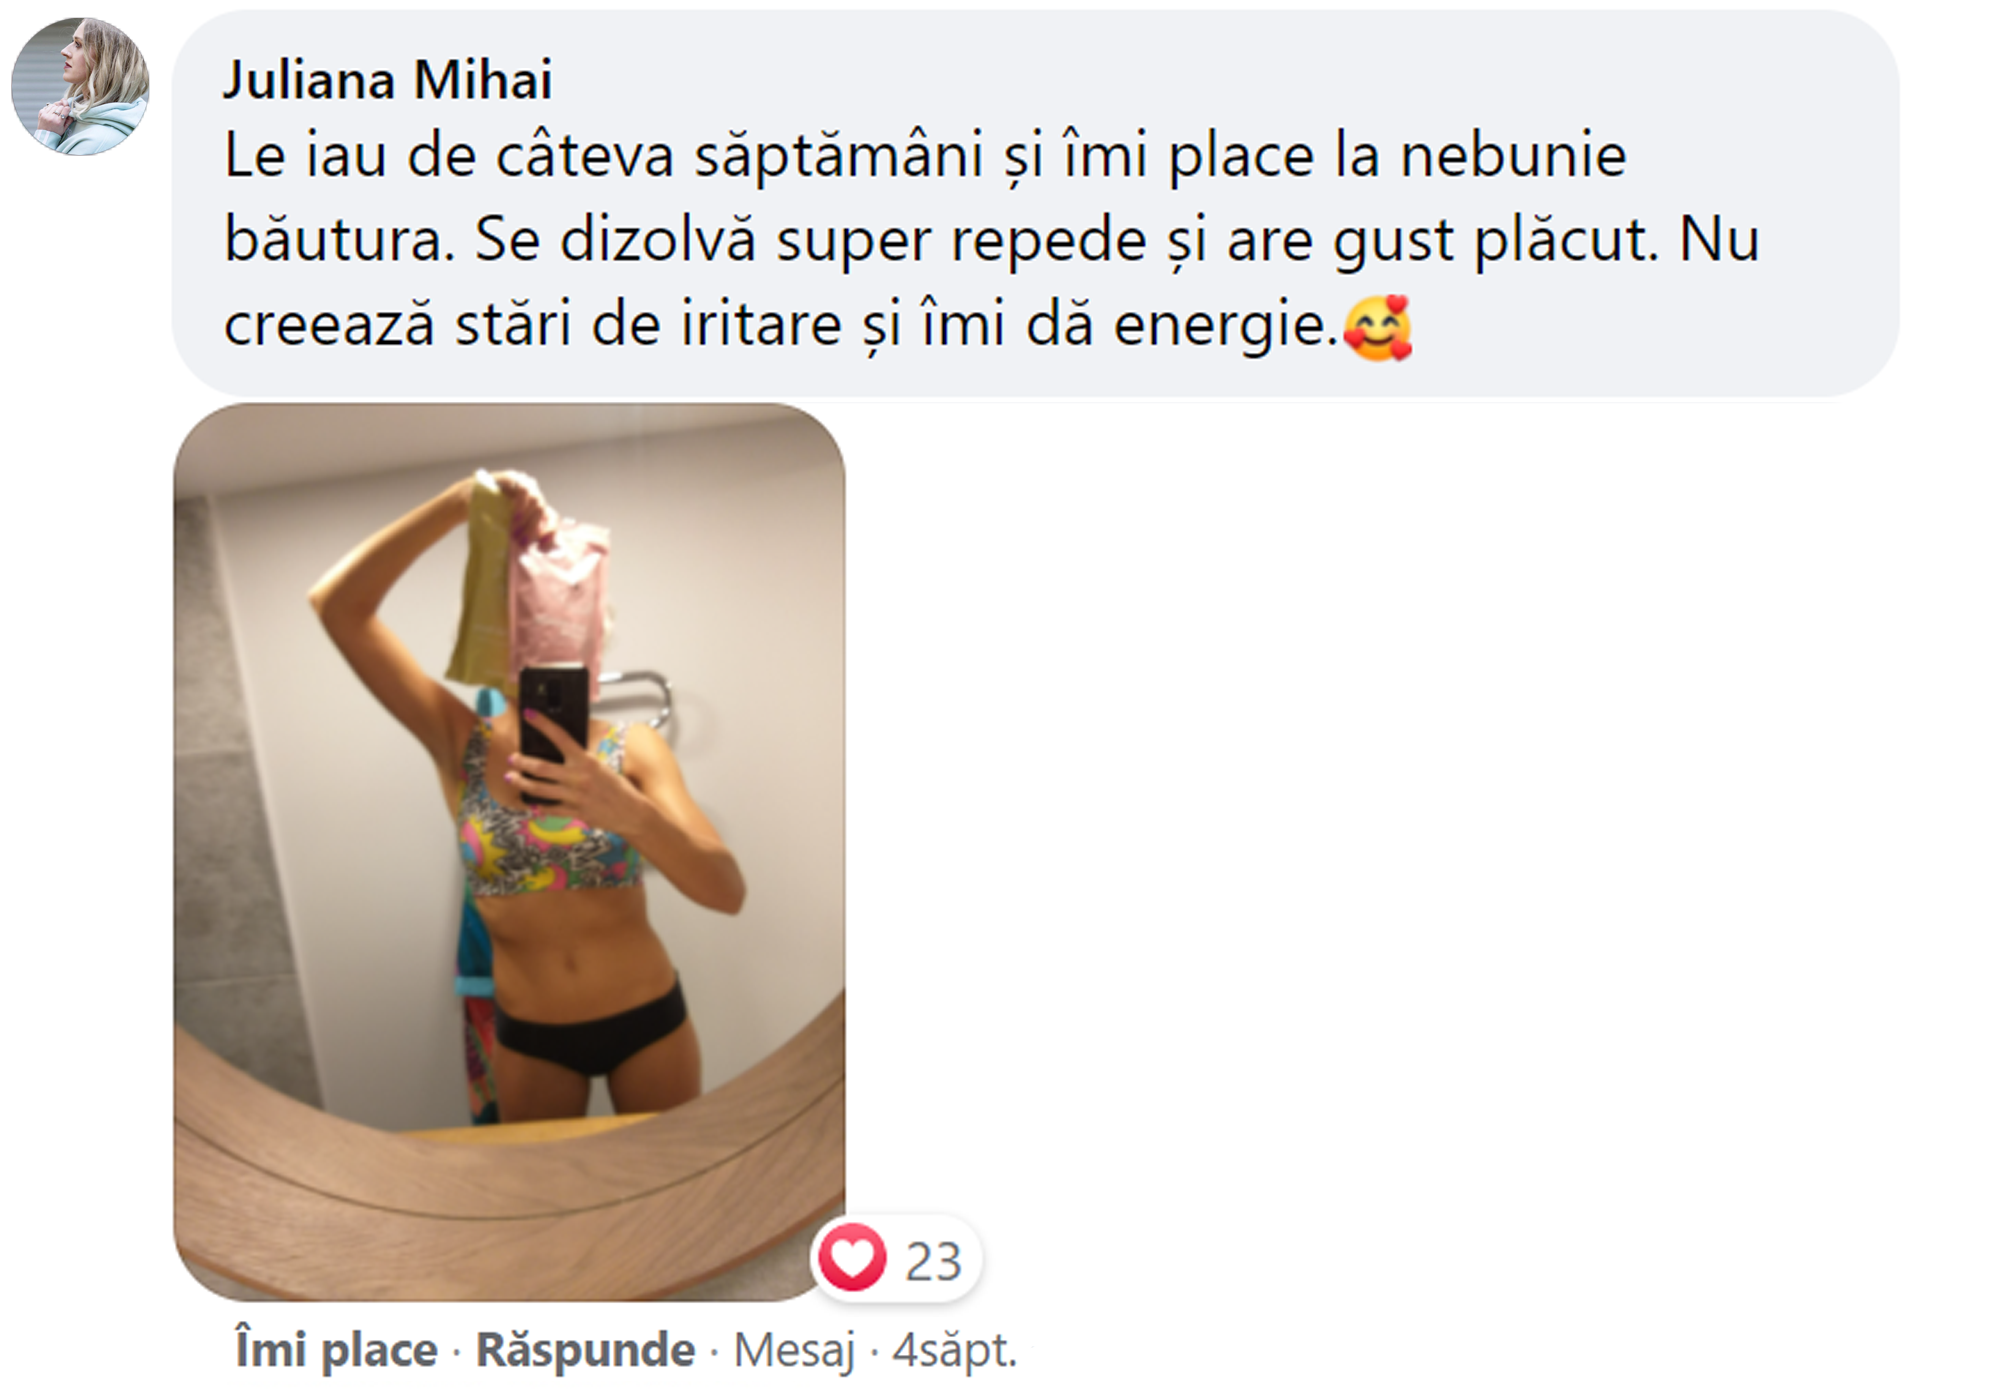Screen dimensions: 2000x1394
Task: Open Juliana Mihai's profile picture
Action: click(x=80, y=86)
